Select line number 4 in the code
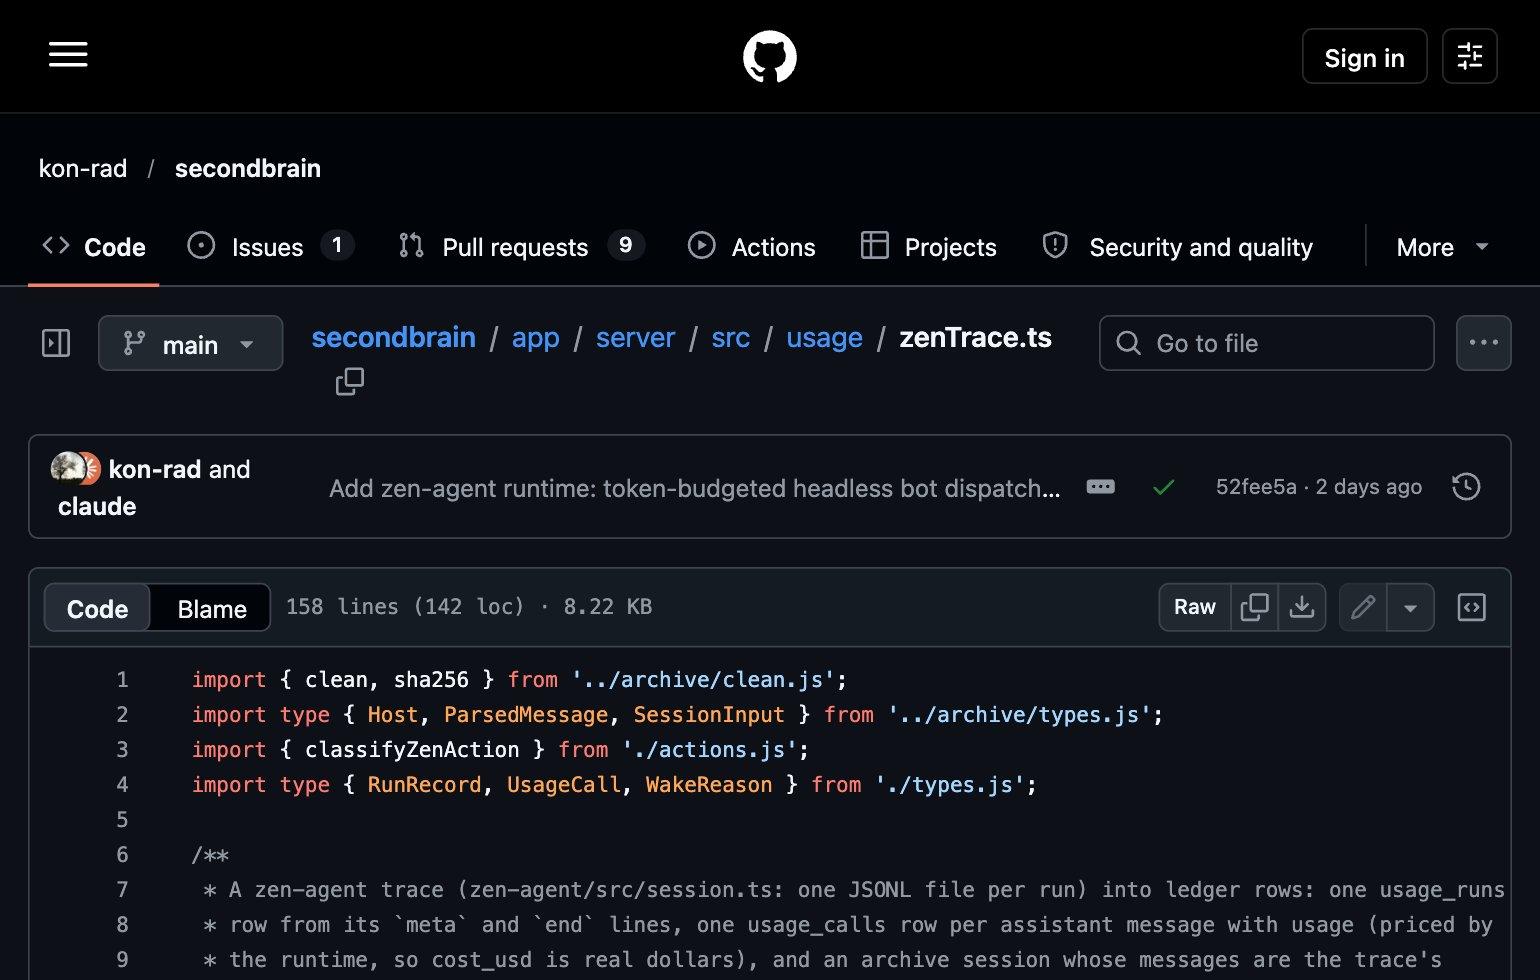This screenshot has width=1540, height=980. (122, 785)
